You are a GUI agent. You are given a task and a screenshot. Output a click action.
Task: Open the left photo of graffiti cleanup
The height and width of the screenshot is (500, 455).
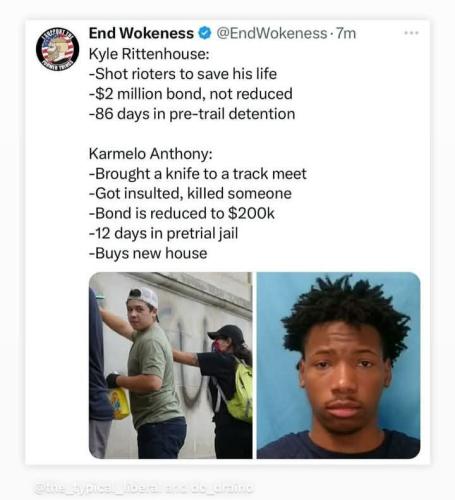(x=171, y=365)
